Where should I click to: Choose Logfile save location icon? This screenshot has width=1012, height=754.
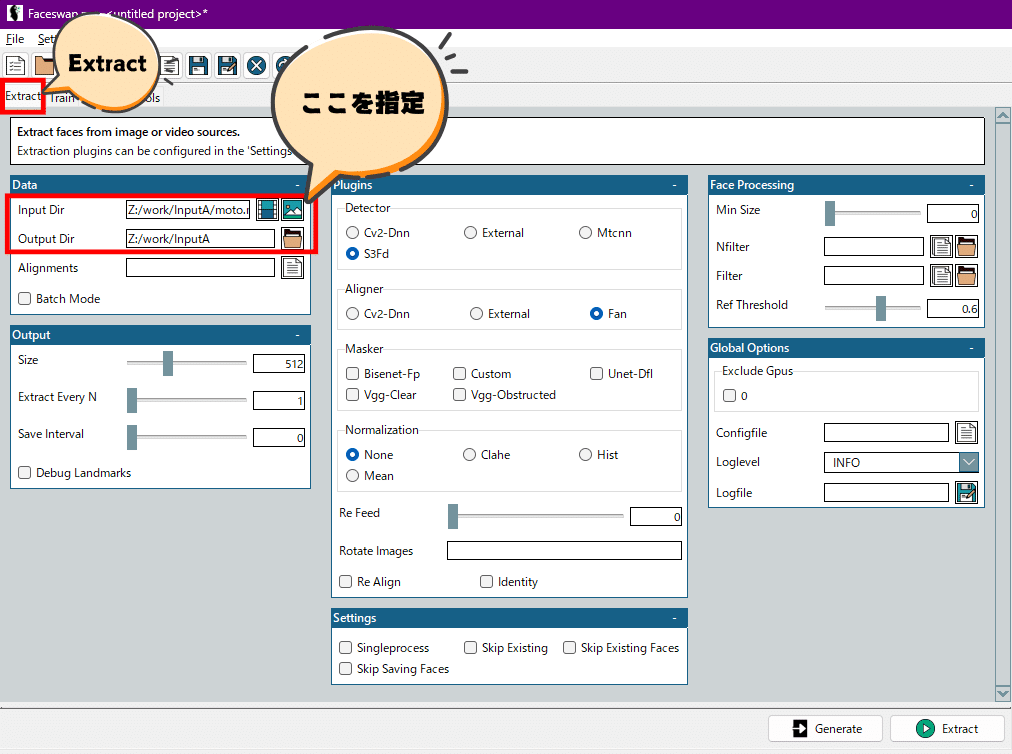click(966, 493)
